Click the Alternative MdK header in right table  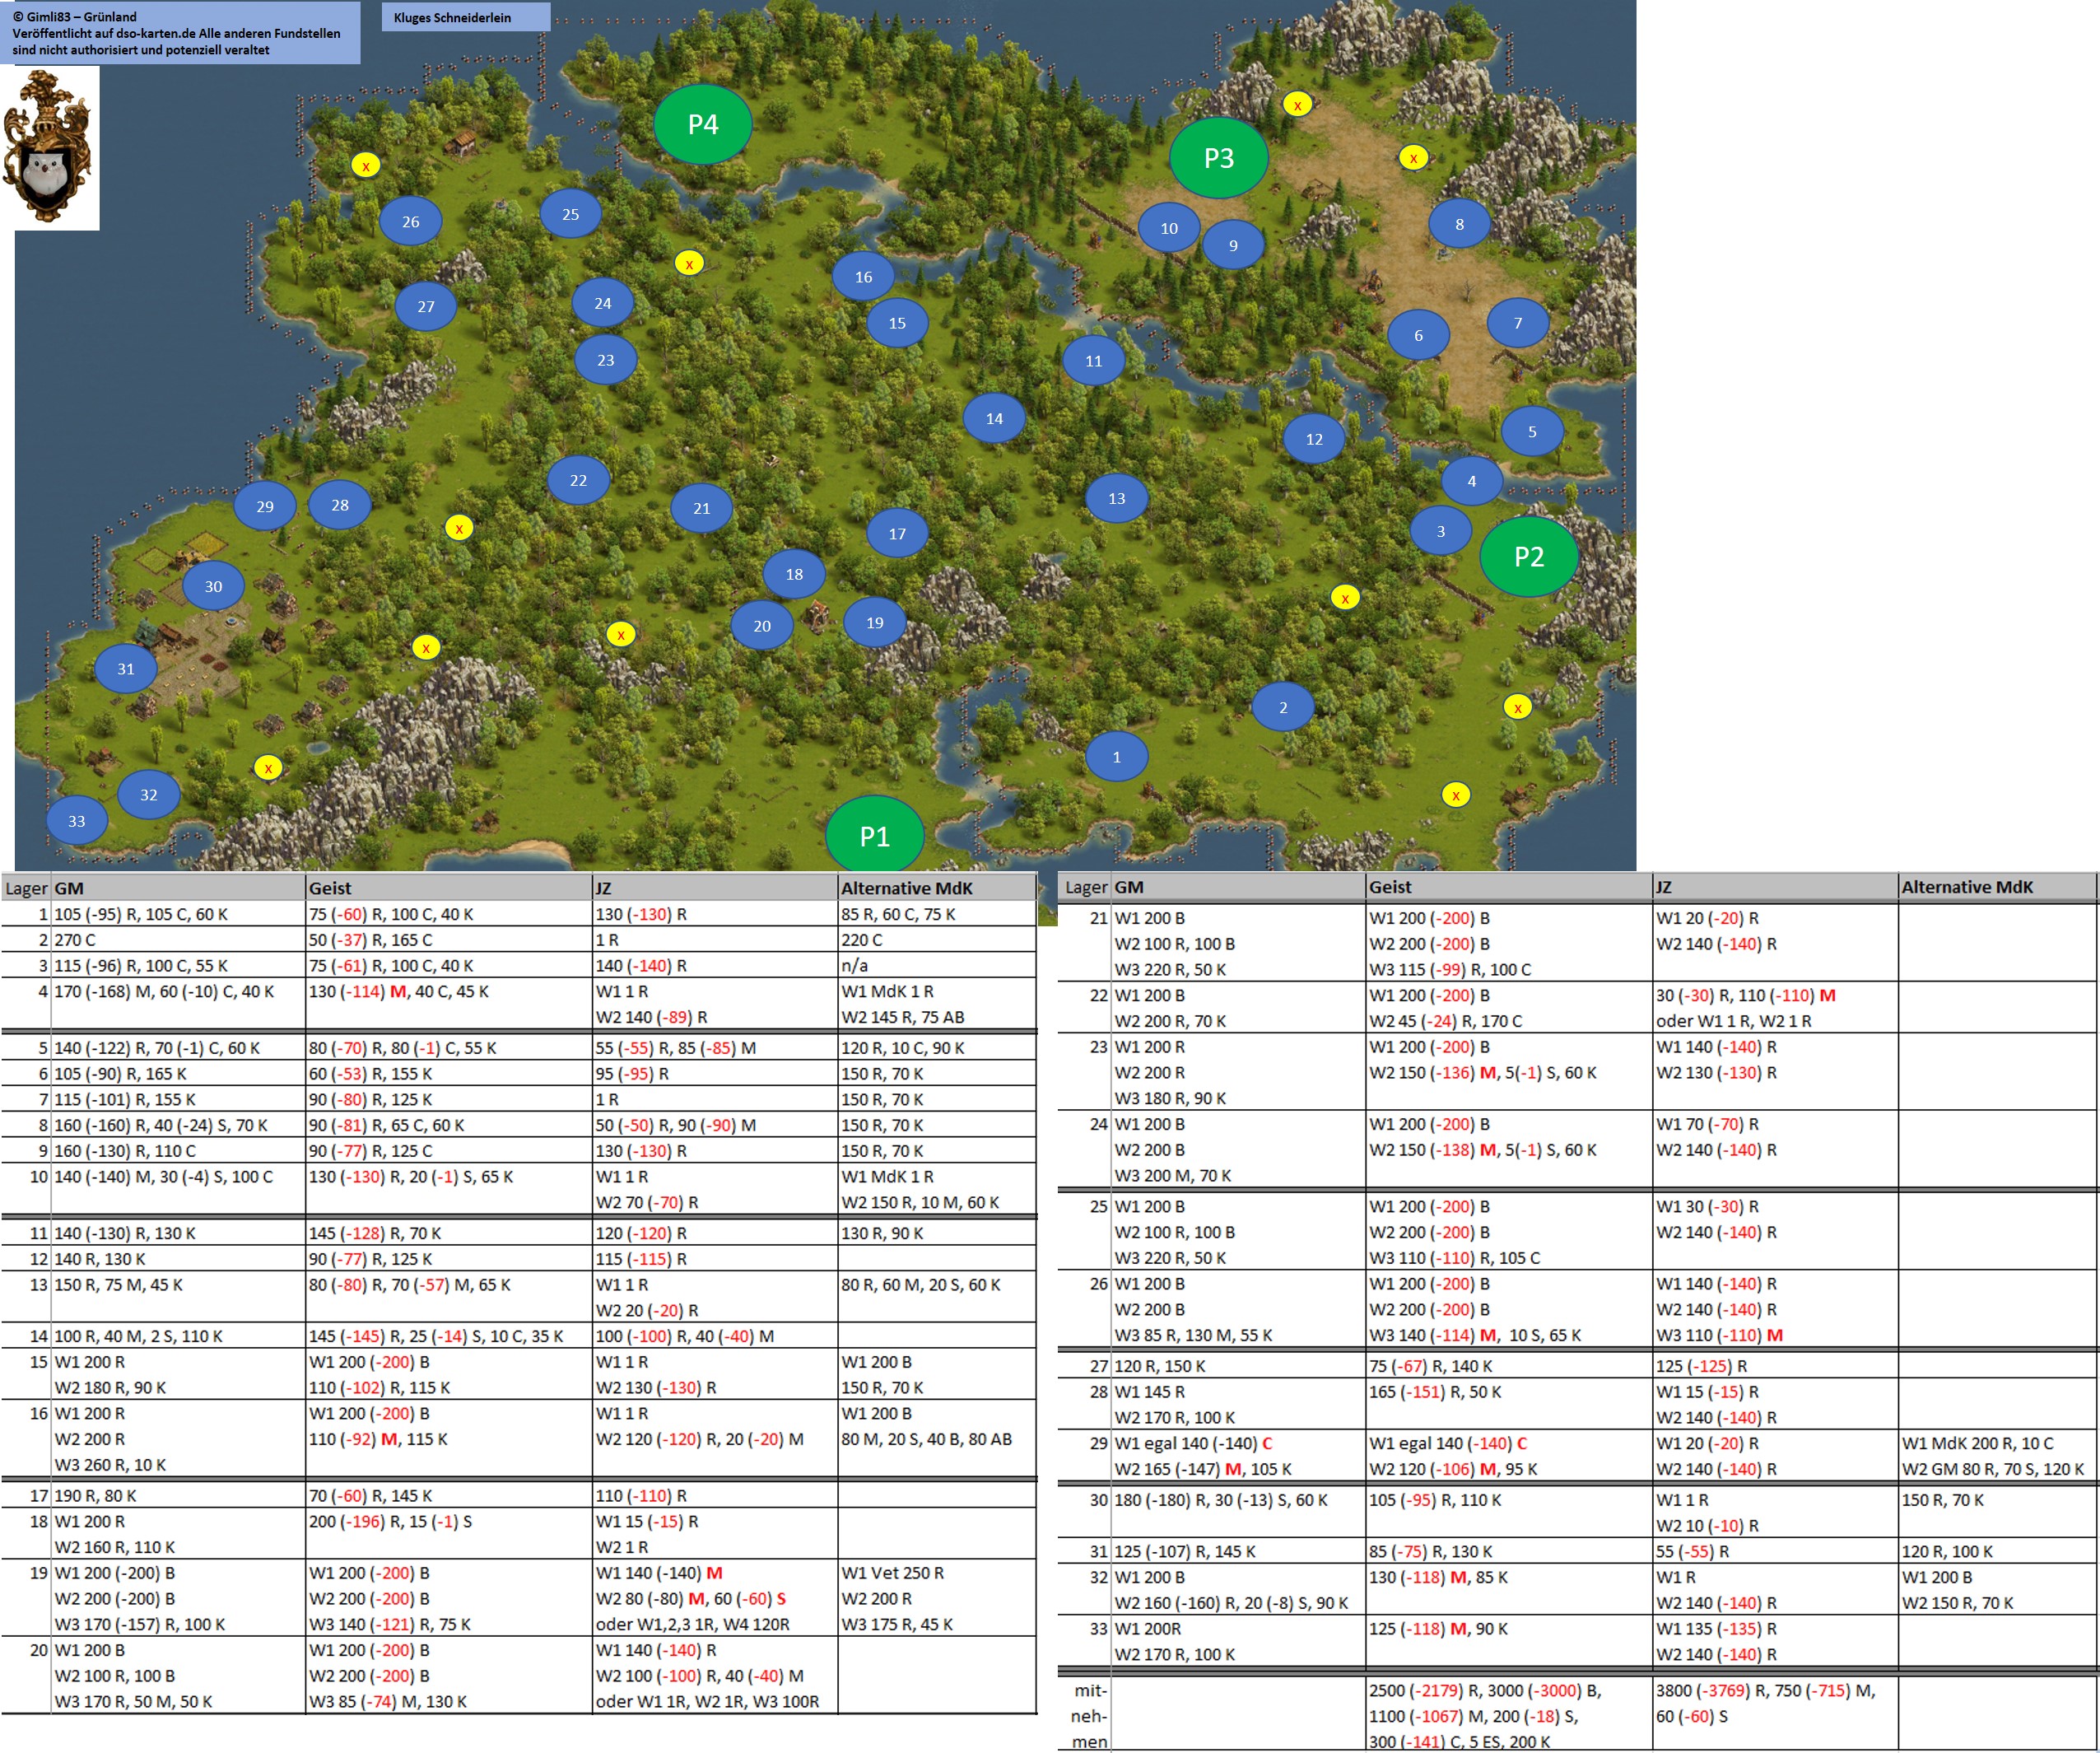pos(1966,887)
